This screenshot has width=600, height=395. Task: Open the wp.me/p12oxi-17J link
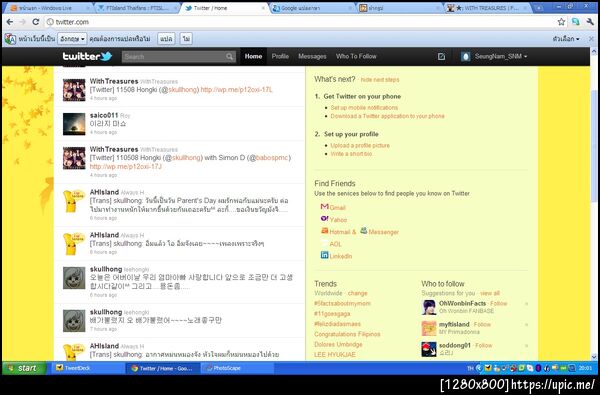(126, 167)
